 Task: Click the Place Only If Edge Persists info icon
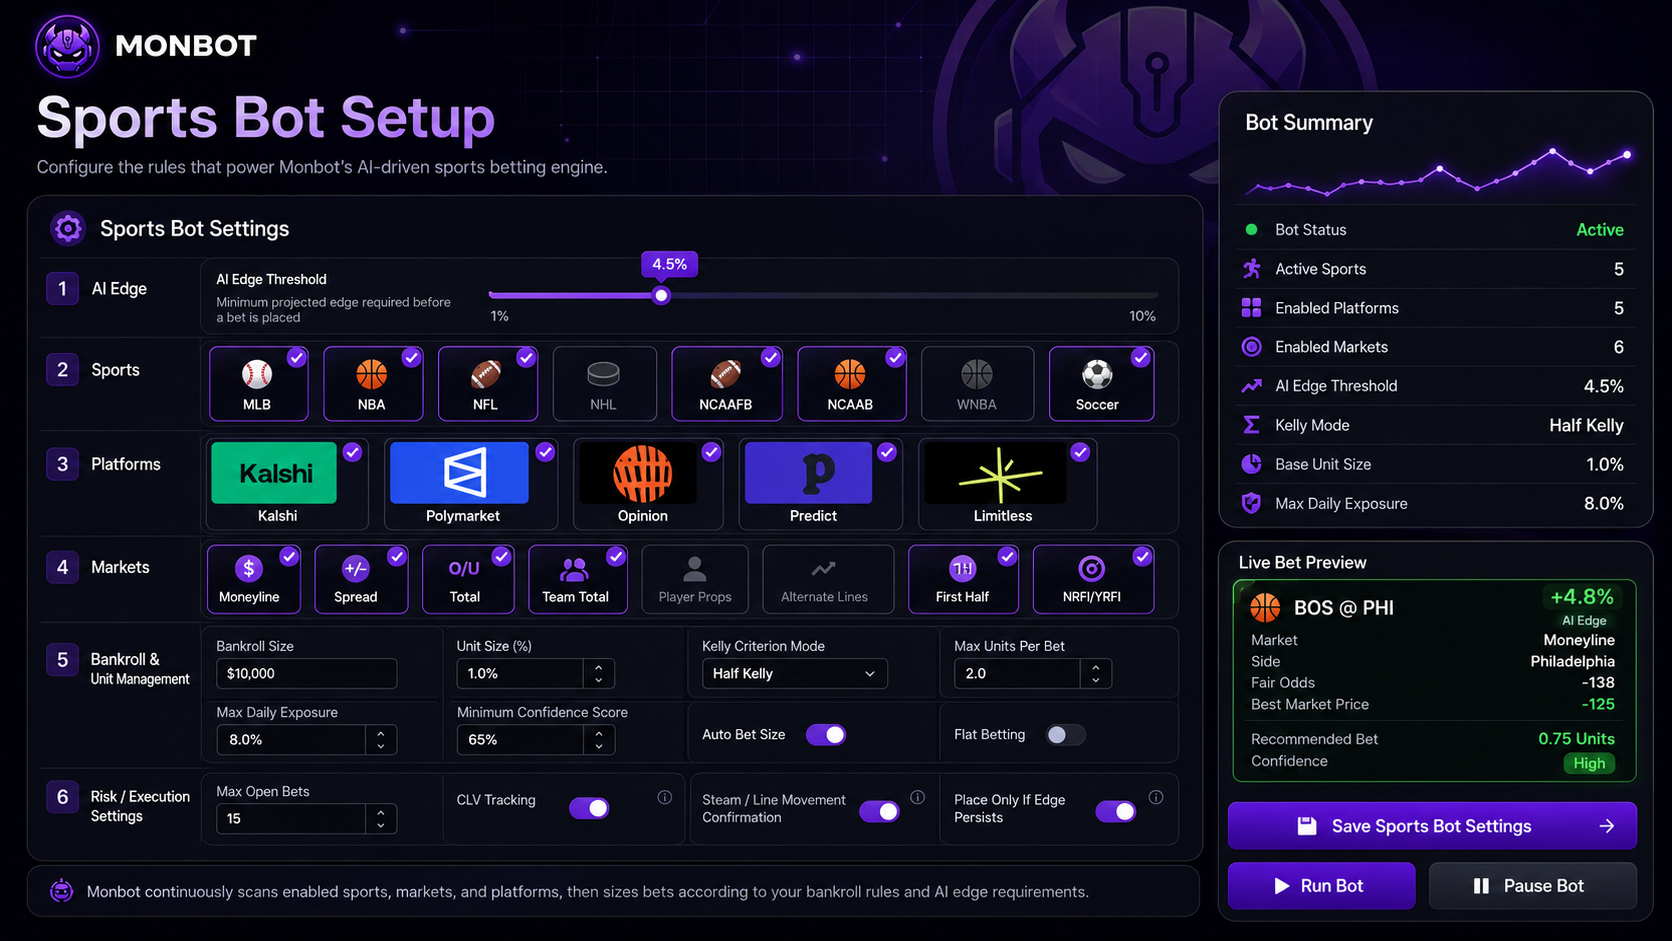[x=1156, y=798]
